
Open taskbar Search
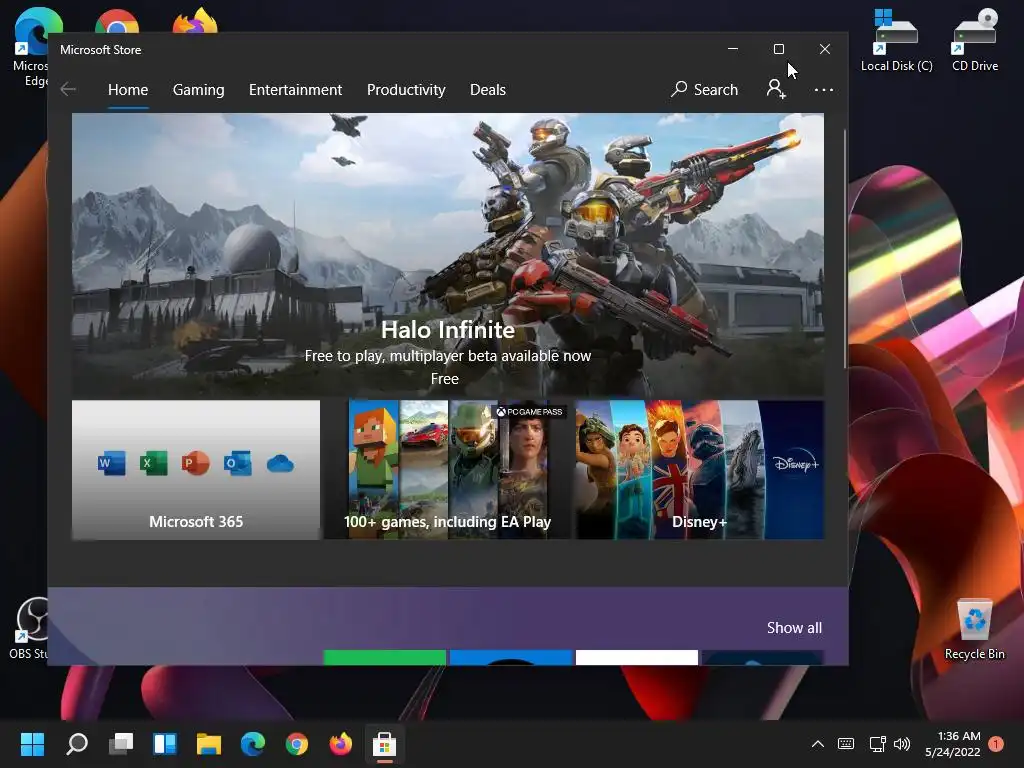coord(77,744)
